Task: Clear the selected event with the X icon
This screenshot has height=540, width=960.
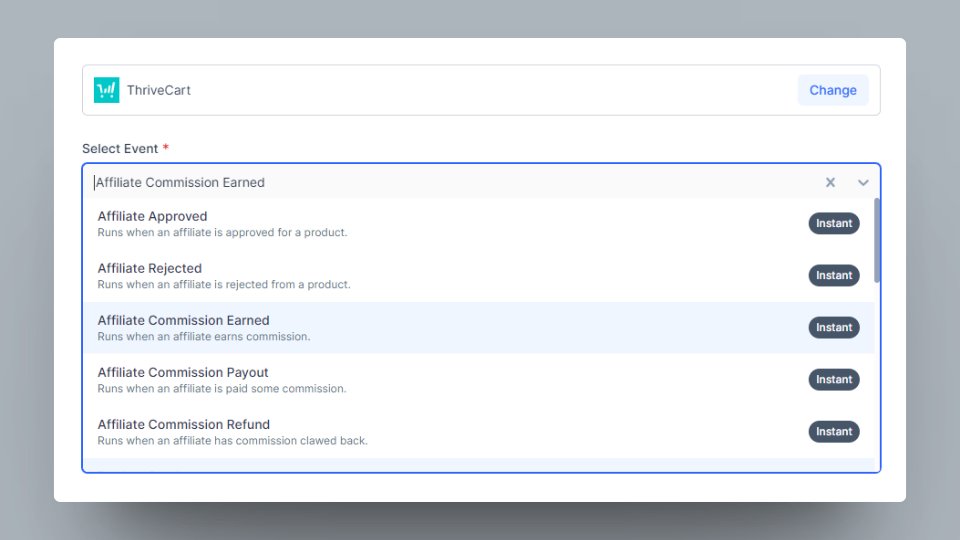Action: coord(830,182)
